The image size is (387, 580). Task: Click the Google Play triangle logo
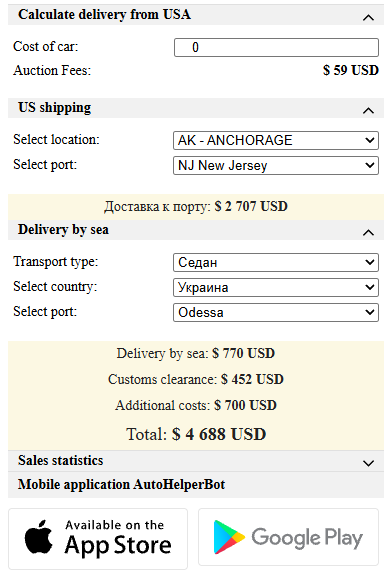tap(229, 537)
